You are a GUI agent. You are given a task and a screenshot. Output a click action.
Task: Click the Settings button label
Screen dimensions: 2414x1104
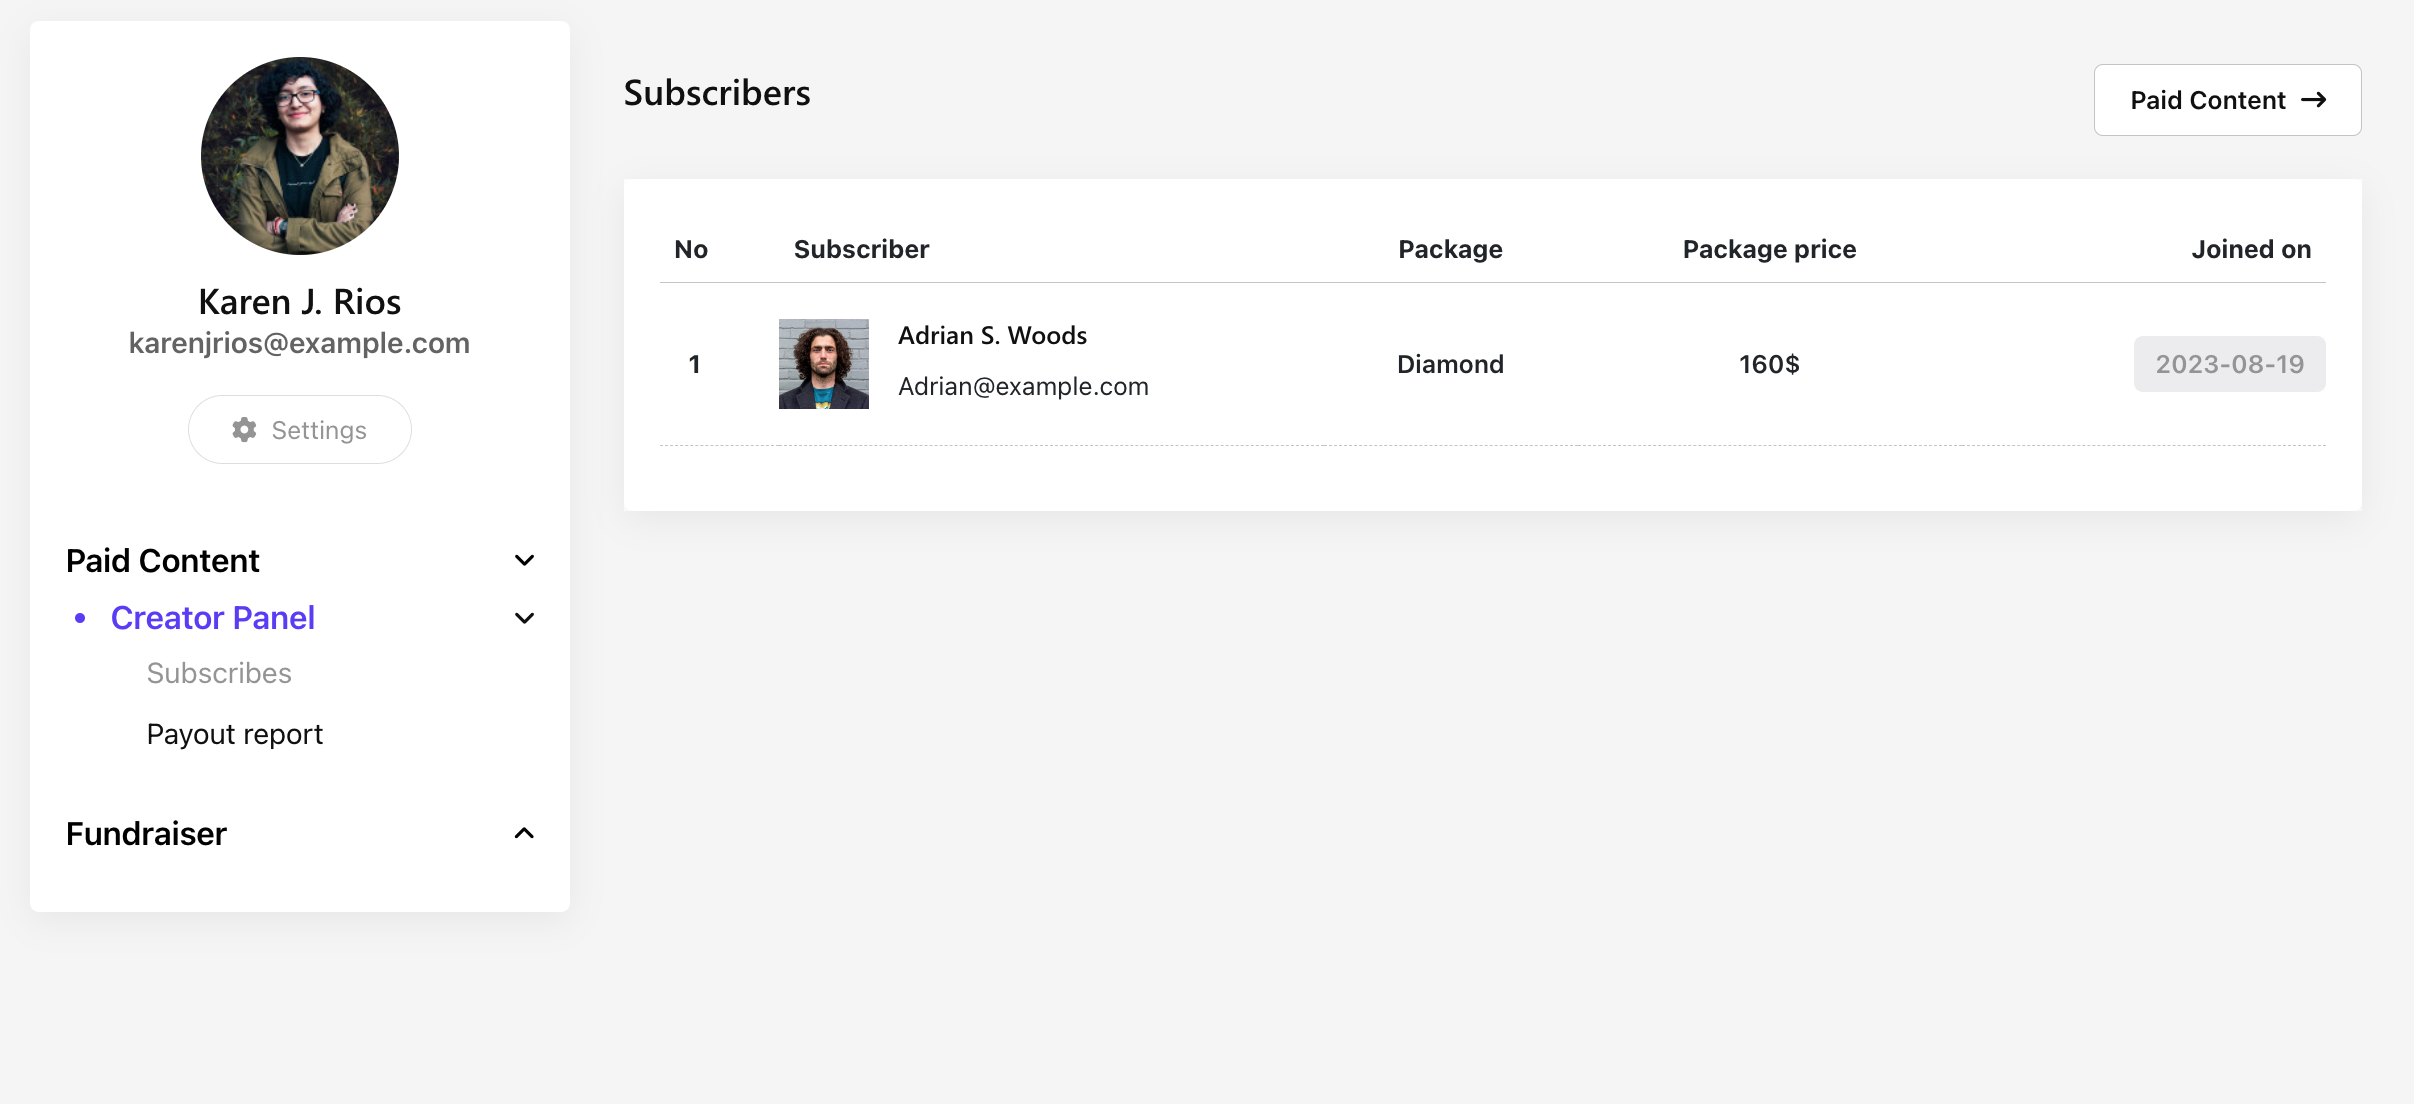click(x=319, y=430)
